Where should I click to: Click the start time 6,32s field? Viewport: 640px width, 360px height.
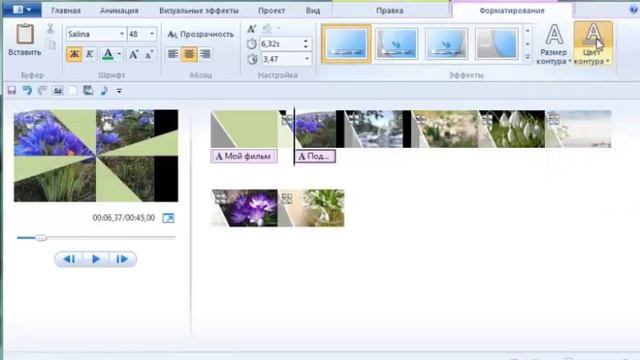(281, 44)
